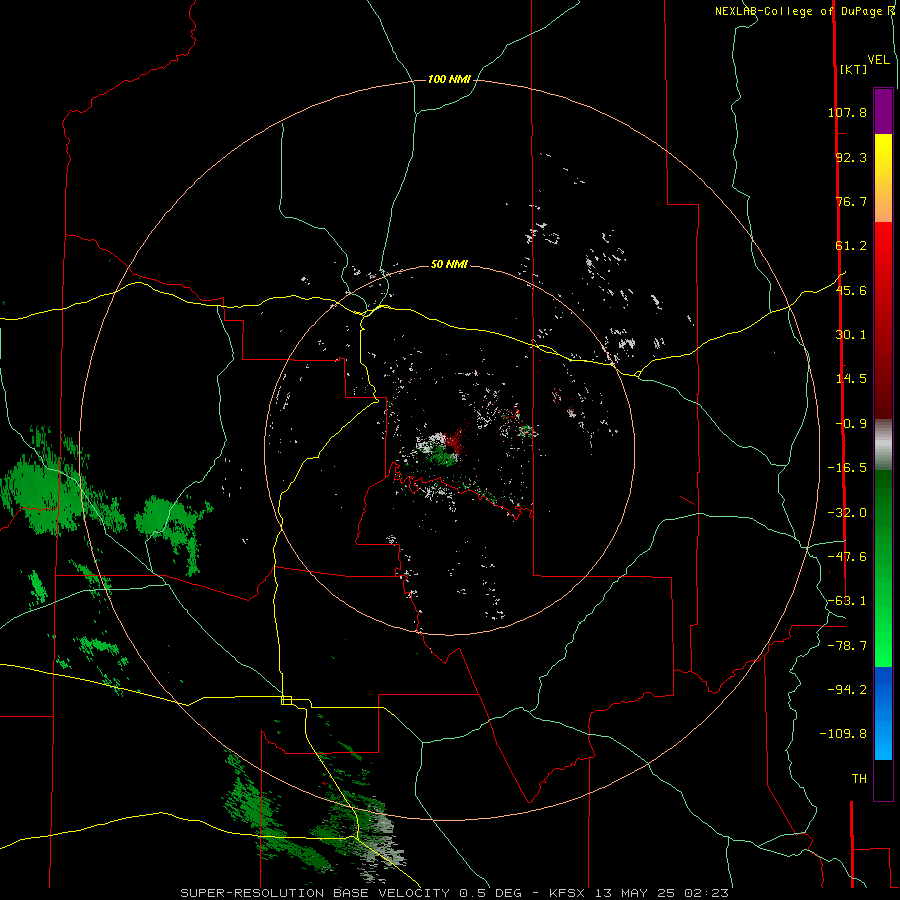The image size is (900, 900).
Task: Select the -16.5 velocity scale label
Action: [847, 468]
